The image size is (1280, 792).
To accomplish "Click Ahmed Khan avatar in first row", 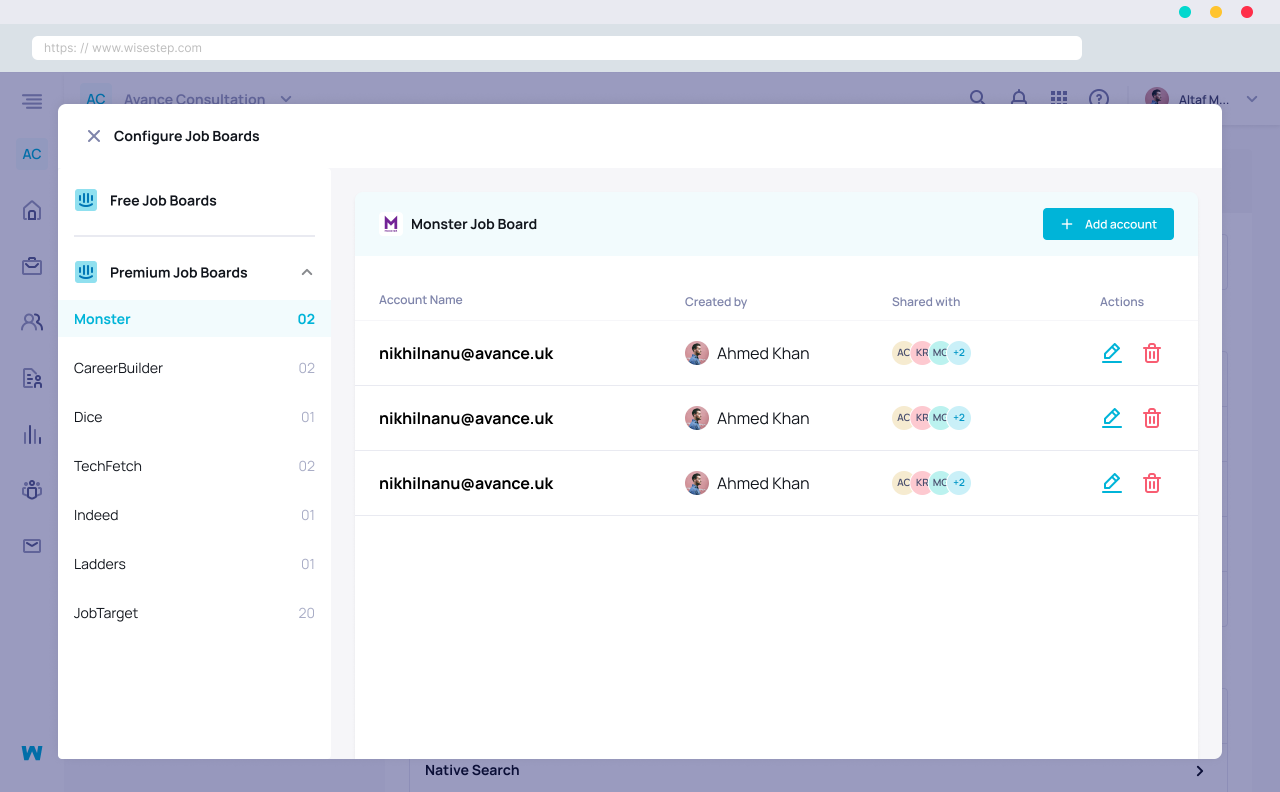I will click(697, 353).
